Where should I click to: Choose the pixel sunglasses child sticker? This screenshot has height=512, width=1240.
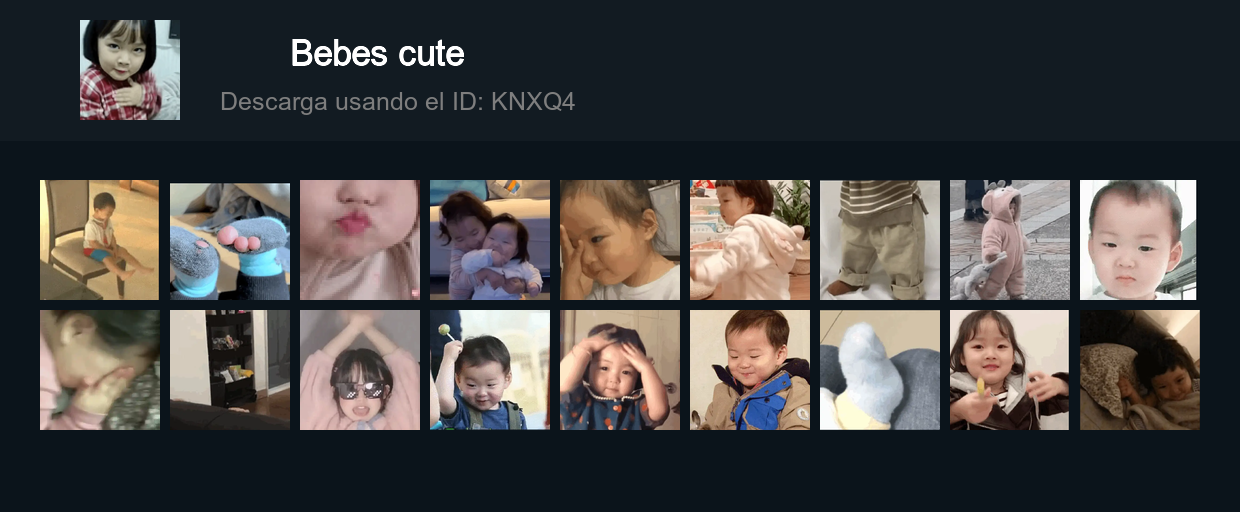click(360, 370)
